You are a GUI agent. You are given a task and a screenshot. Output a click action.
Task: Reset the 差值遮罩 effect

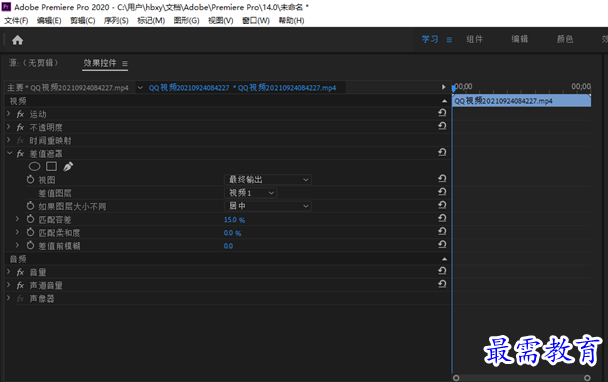pyautogui.click(x=442, y=152)
